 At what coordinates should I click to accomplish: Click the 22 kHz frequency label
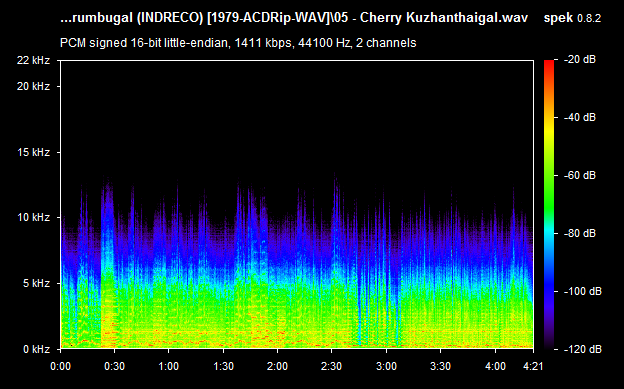[x=33, y=61]
